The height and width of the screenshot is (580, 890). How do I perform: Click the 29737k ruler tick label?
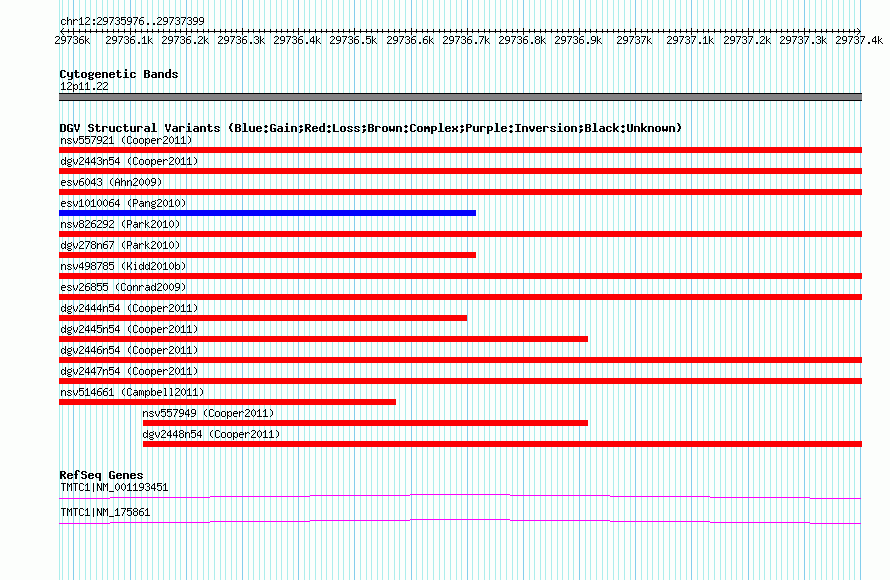634,40
